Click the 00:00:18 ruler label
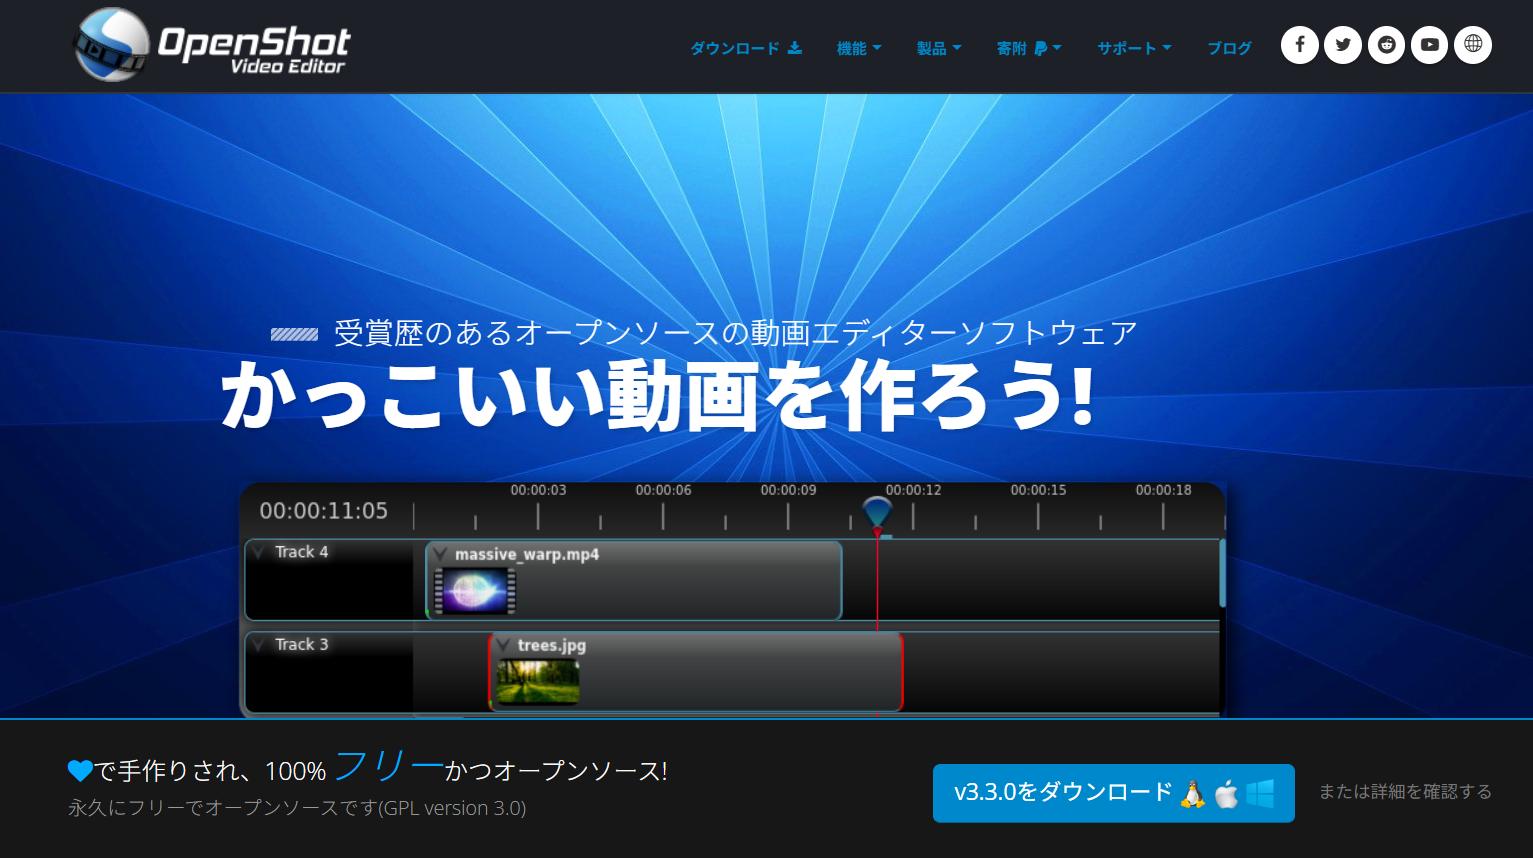 point(1163,490)
